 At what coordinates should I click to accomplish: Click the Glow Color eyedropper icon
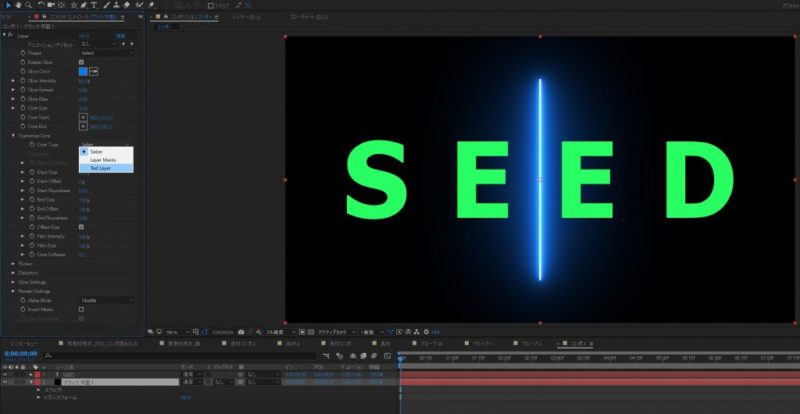click(x=95, y=71)
